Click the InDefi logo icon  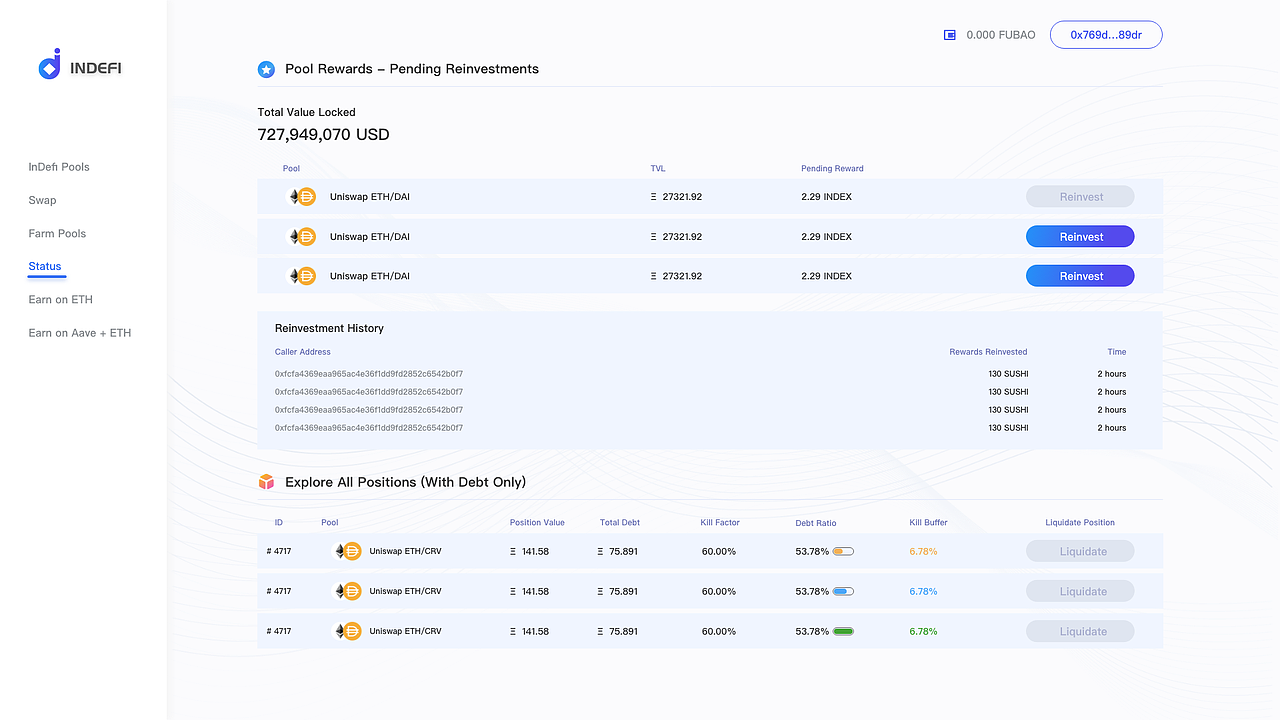click(50, 65)
